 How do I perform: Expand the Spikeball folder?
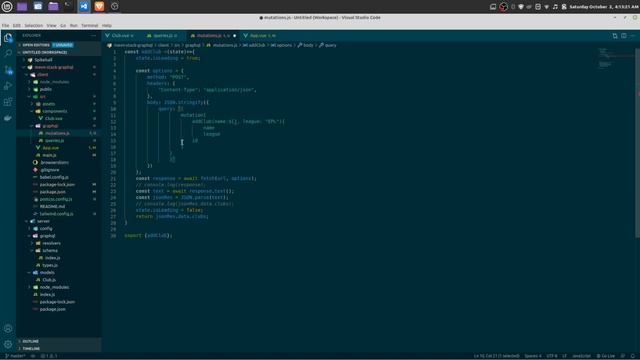59,60
